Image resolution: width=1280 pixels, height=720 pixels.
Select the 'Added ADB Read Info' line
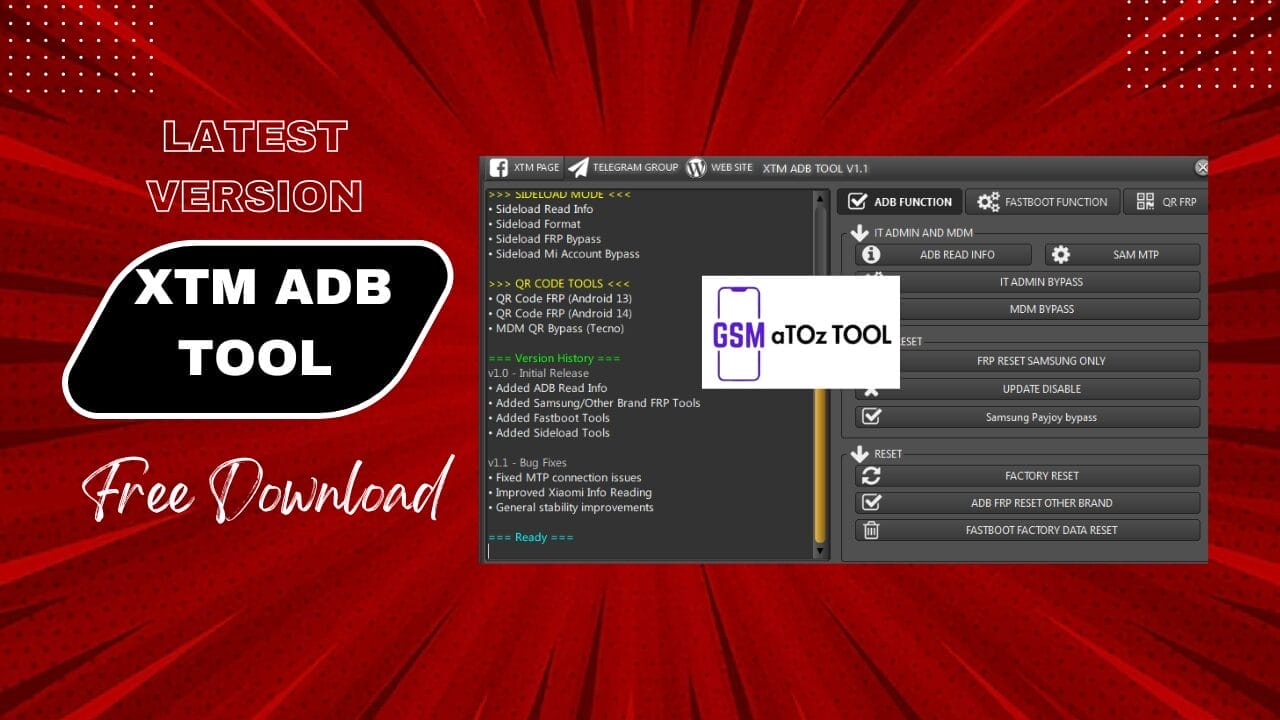547,388
